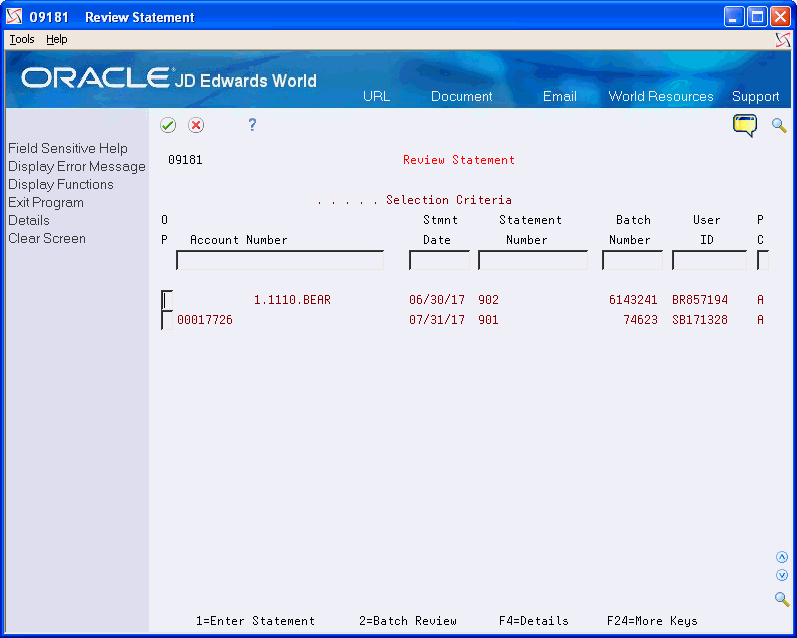This screenshot has height=638, width=797.
Task: Click the magnifier icon in the toolbar
Action: click(x=779, y=125)
